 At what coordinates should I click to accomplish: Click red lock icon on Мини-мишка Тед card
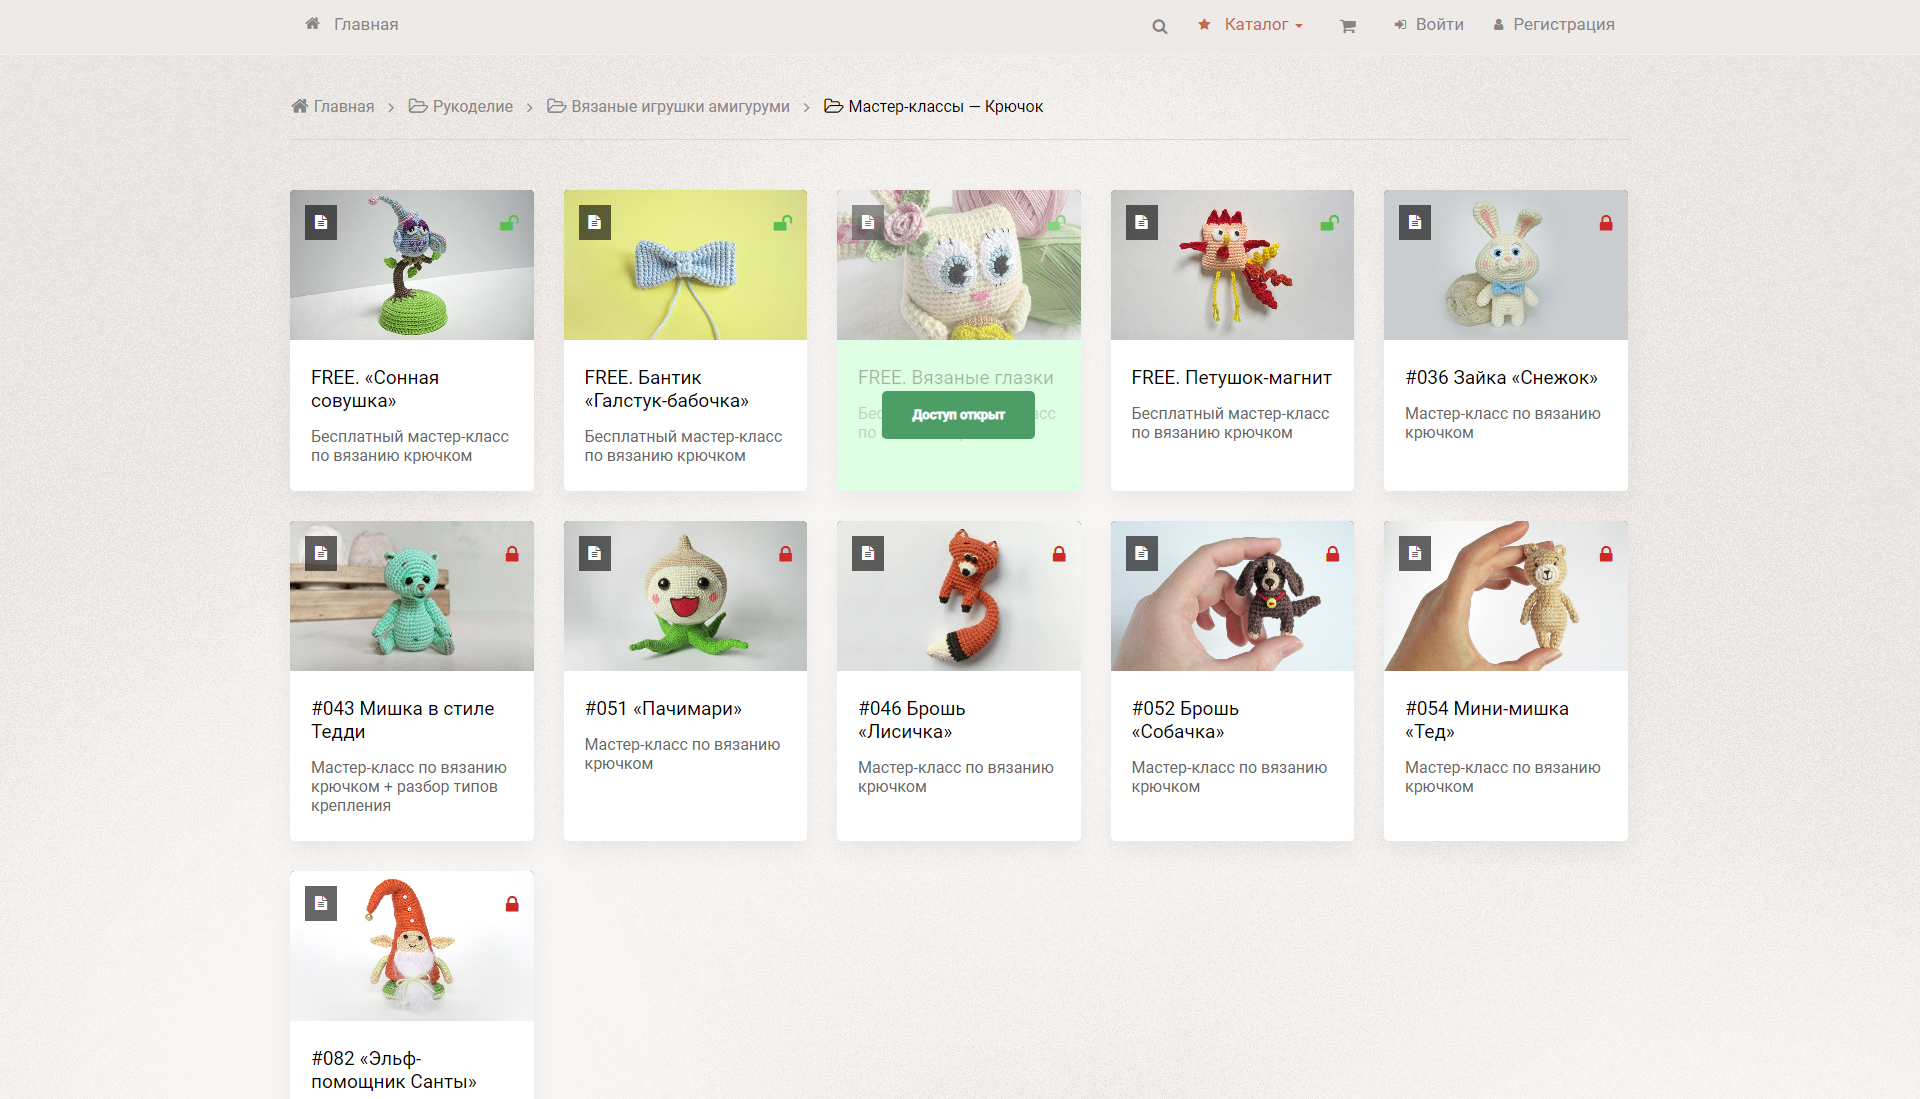pyautogui.click(x=1606, y=554)
